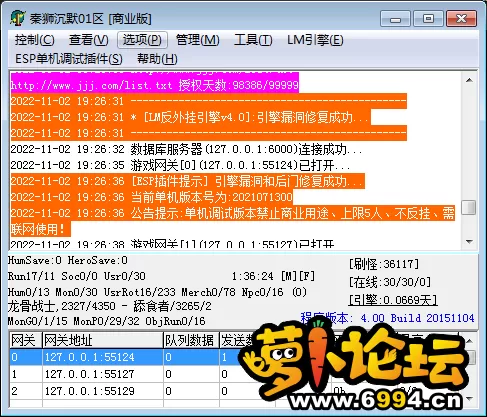Image resolution: width=487 pixels, height=417 pixels.
Task: Click the application icon in title bar
Action: (x=17, y=18)
